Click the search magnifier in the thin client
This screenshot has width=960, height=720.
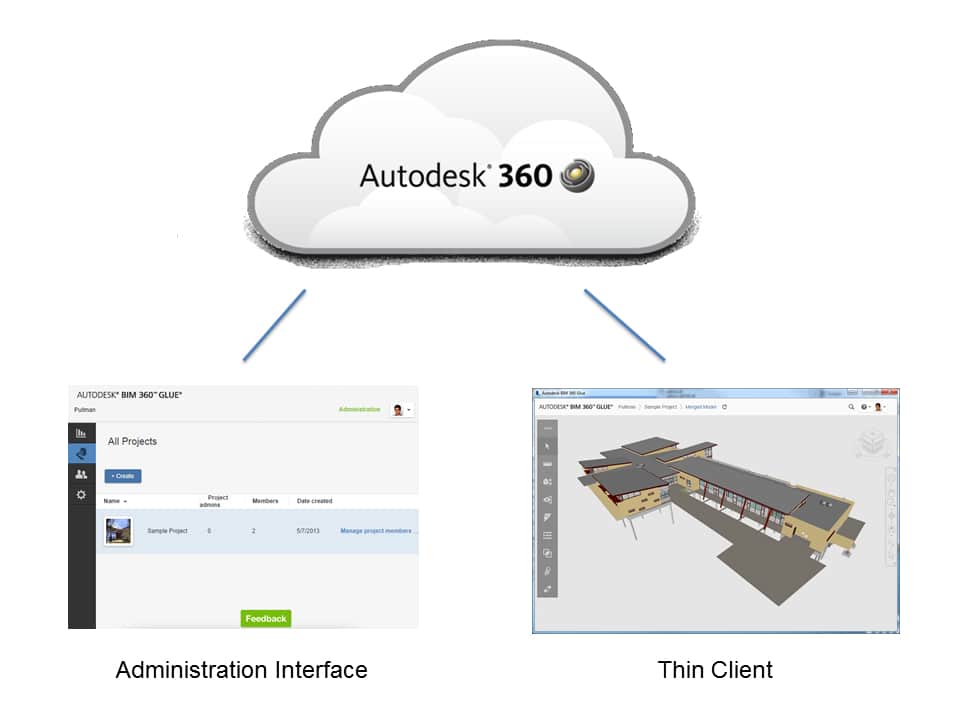(851, 407)
